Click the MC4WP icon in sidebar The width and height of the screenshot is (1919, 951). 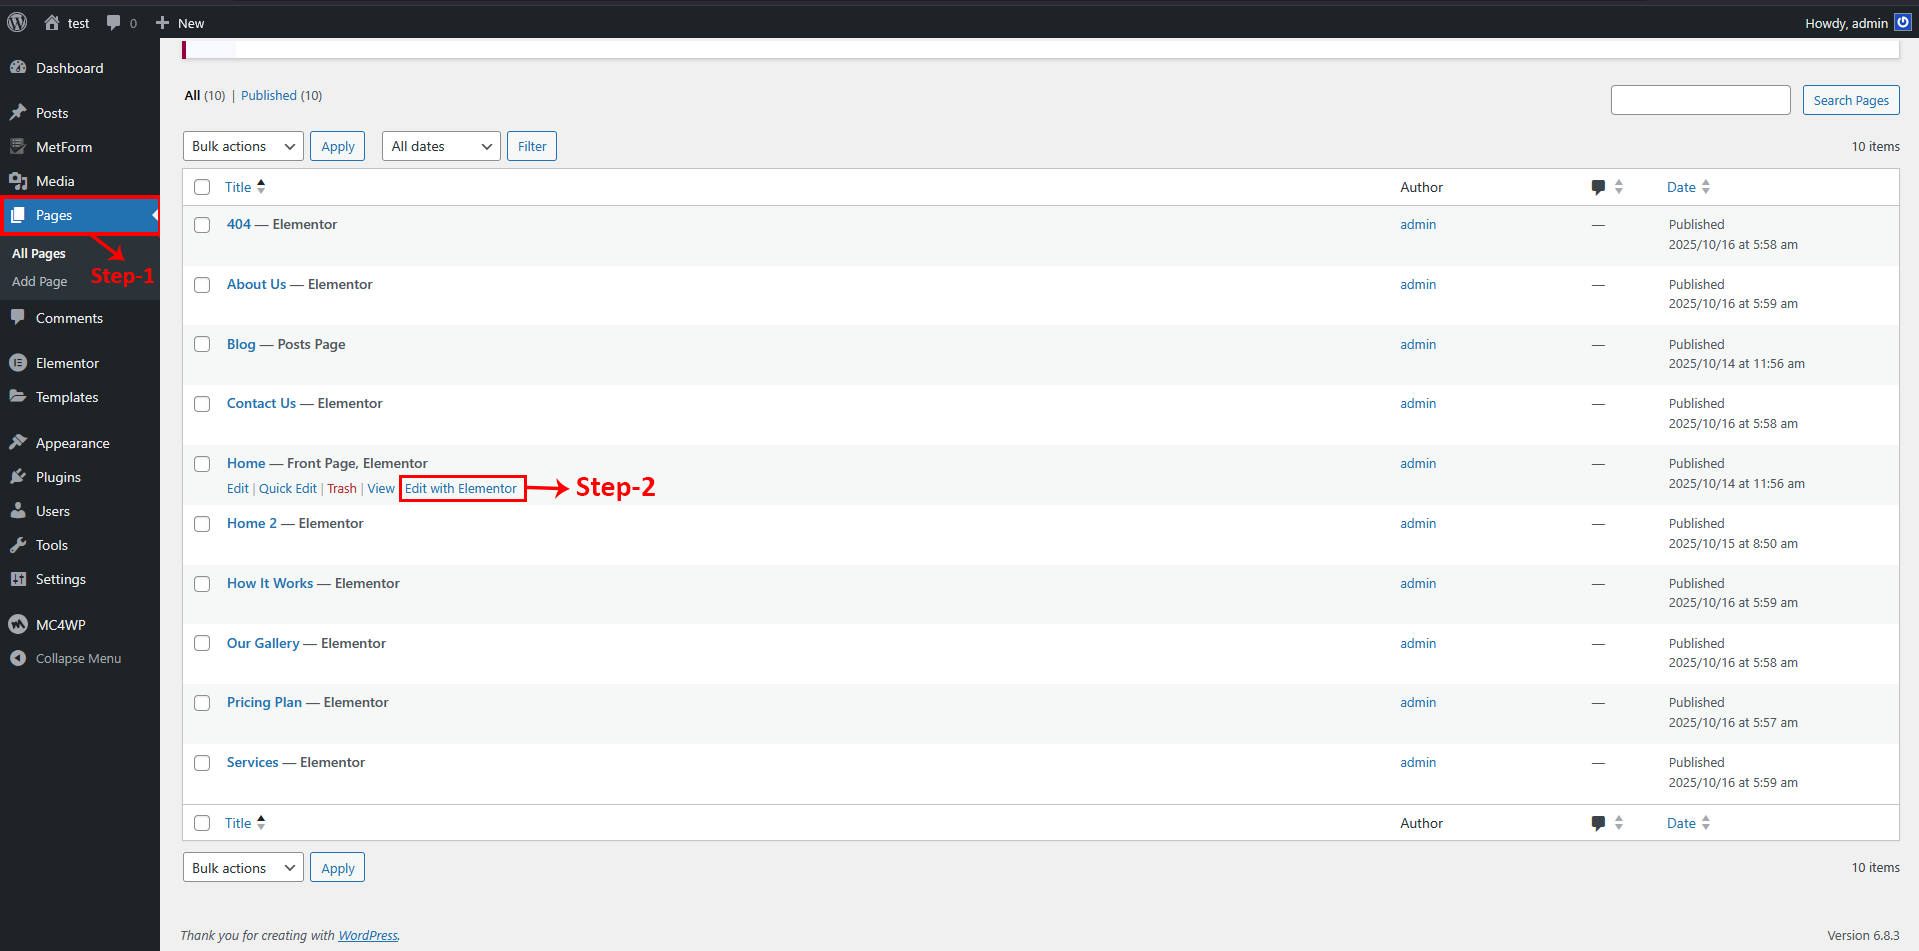point(18,624)
